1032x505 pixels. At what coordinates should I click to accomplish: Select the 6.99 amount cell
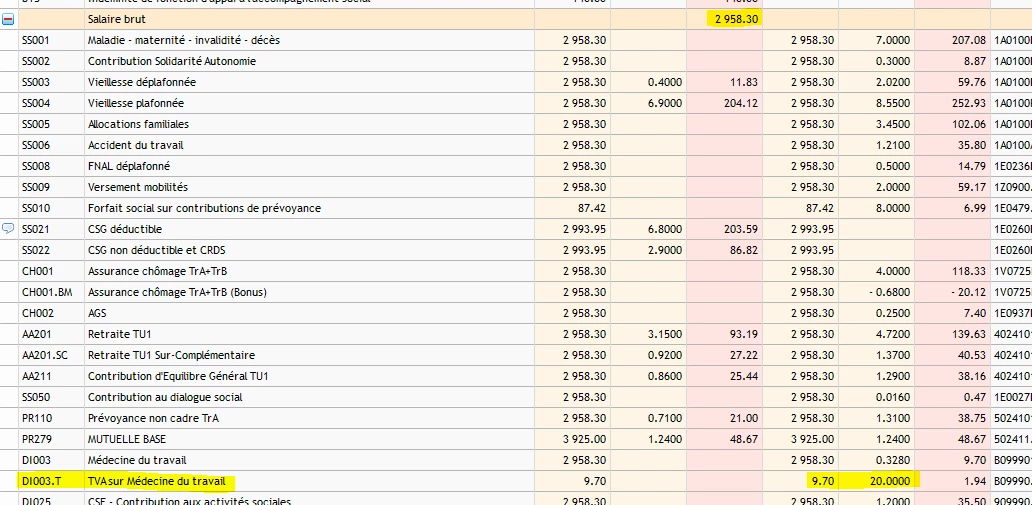[975, 208]
